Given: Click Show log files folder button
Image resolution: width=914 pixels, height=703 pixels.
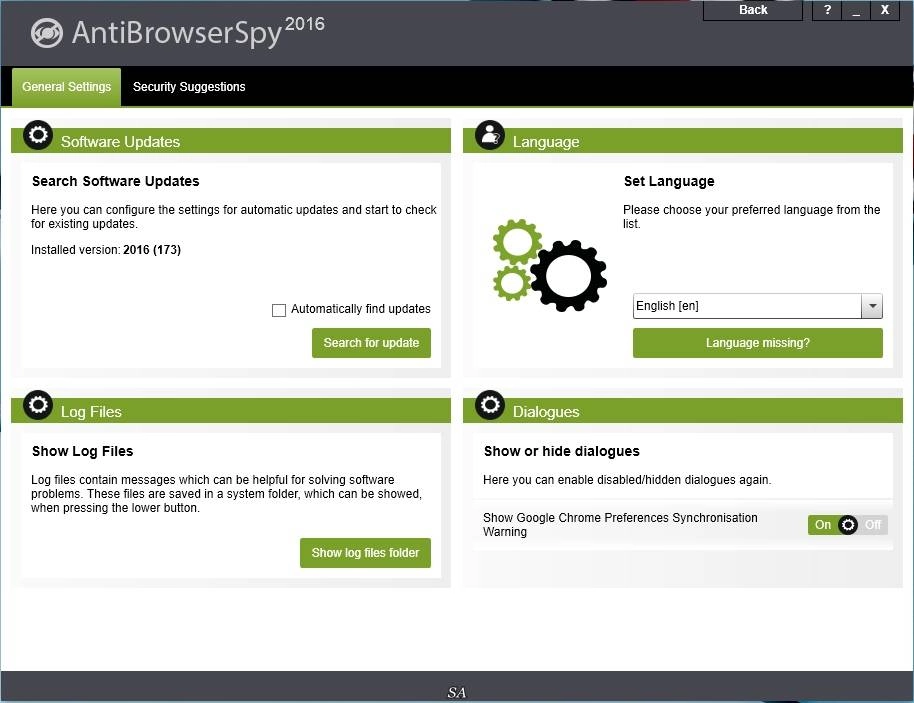Looking at the screenshot, I should pyautogui.click(x=365, y=553).
